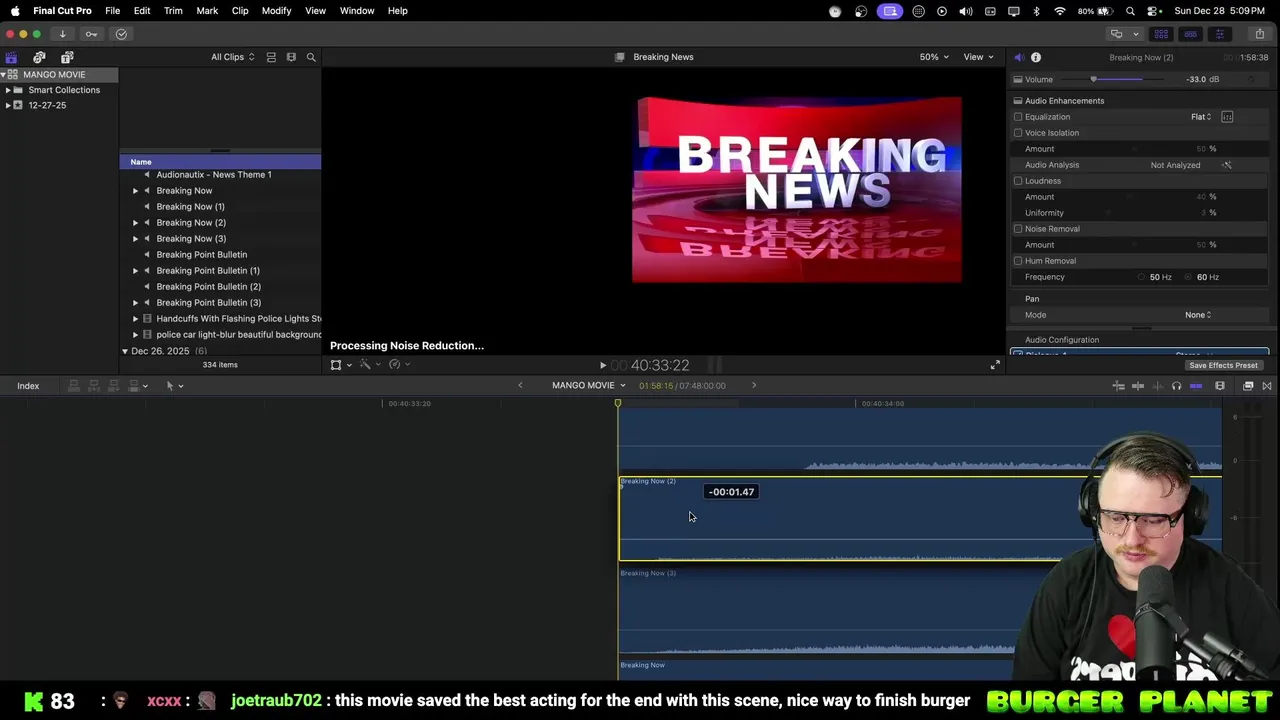The width and height of the screenshot is (1280, 720).
Task: Open Background Tasks checkmark button
Action: click(121, 34)
